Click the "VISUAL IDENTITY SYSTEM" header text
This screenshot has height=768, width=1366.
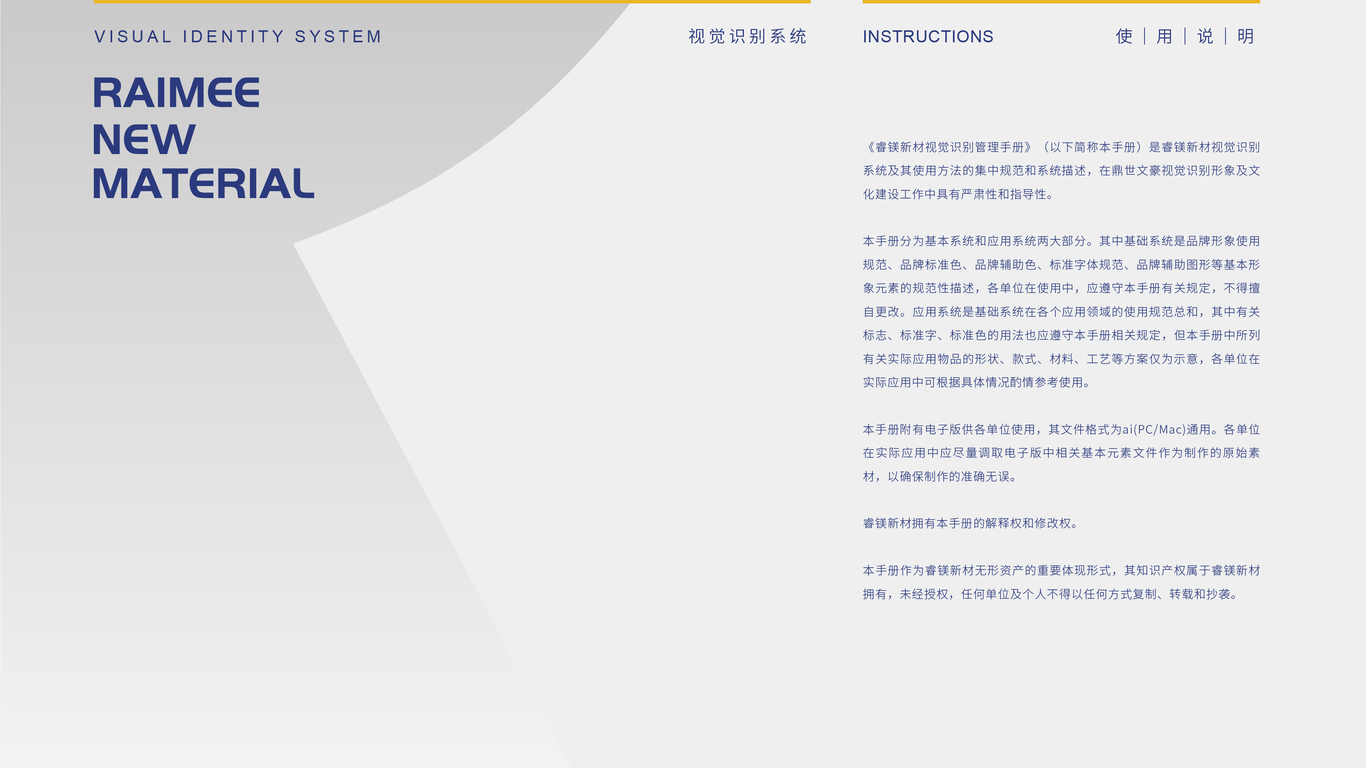click(x=238, y=36)
